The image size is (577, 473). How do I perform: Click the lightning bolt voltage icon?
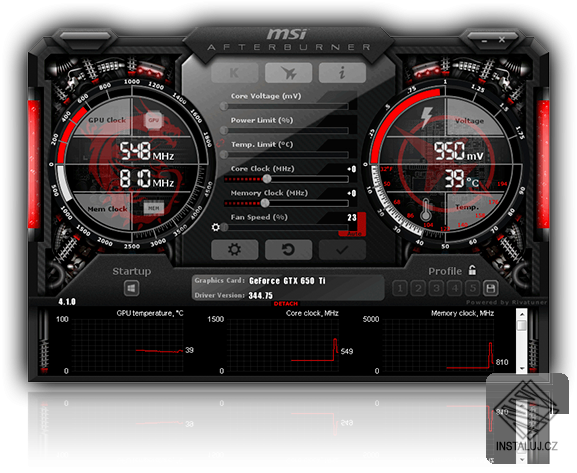pyautogui.click(x=426, y=117)
